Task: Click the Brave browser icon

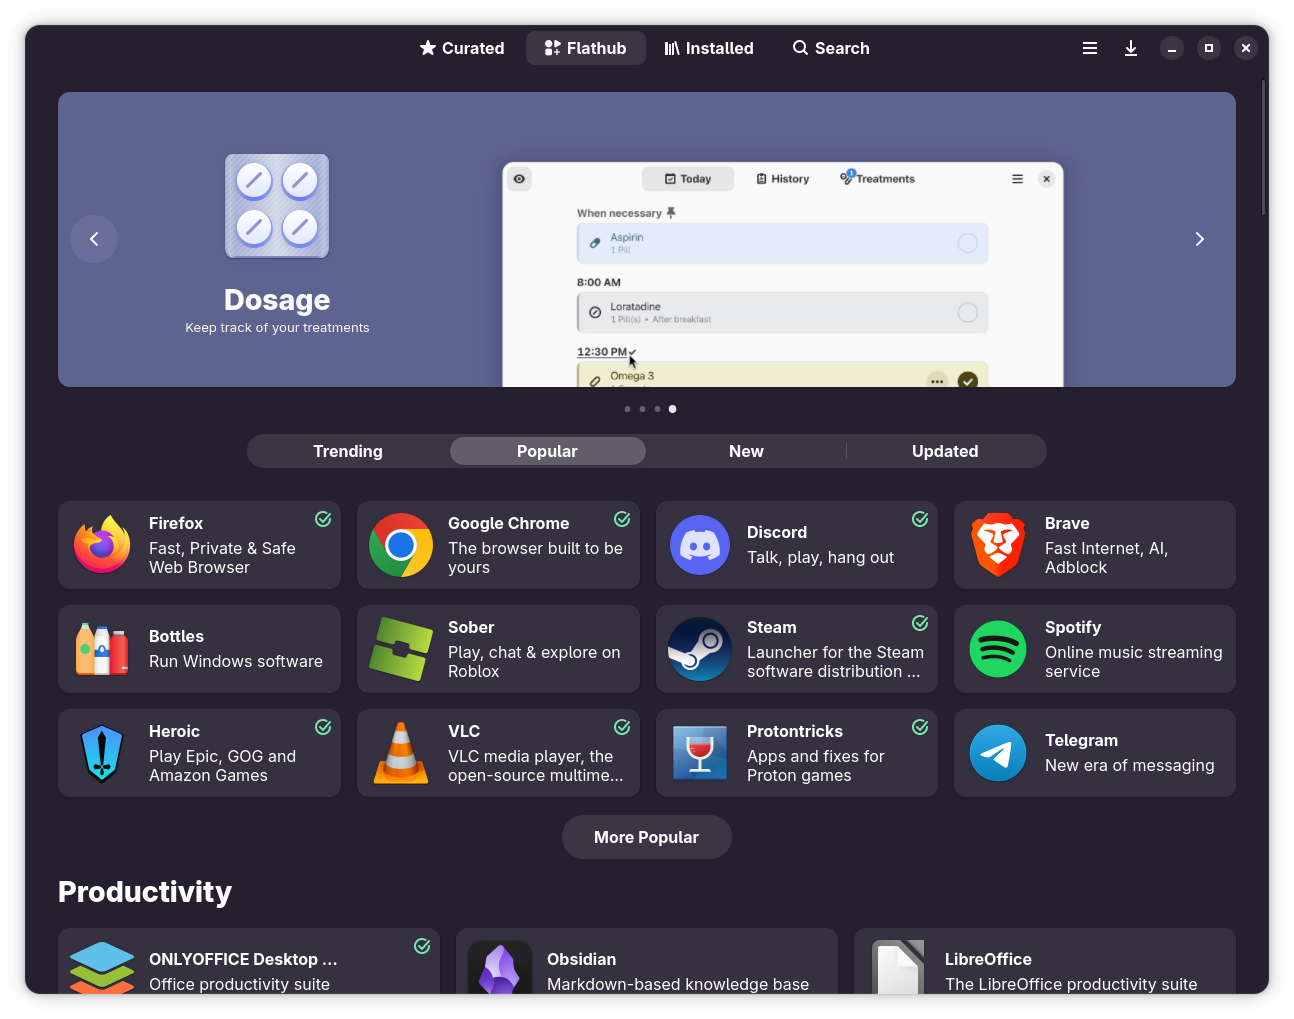Action: point(997,545)
